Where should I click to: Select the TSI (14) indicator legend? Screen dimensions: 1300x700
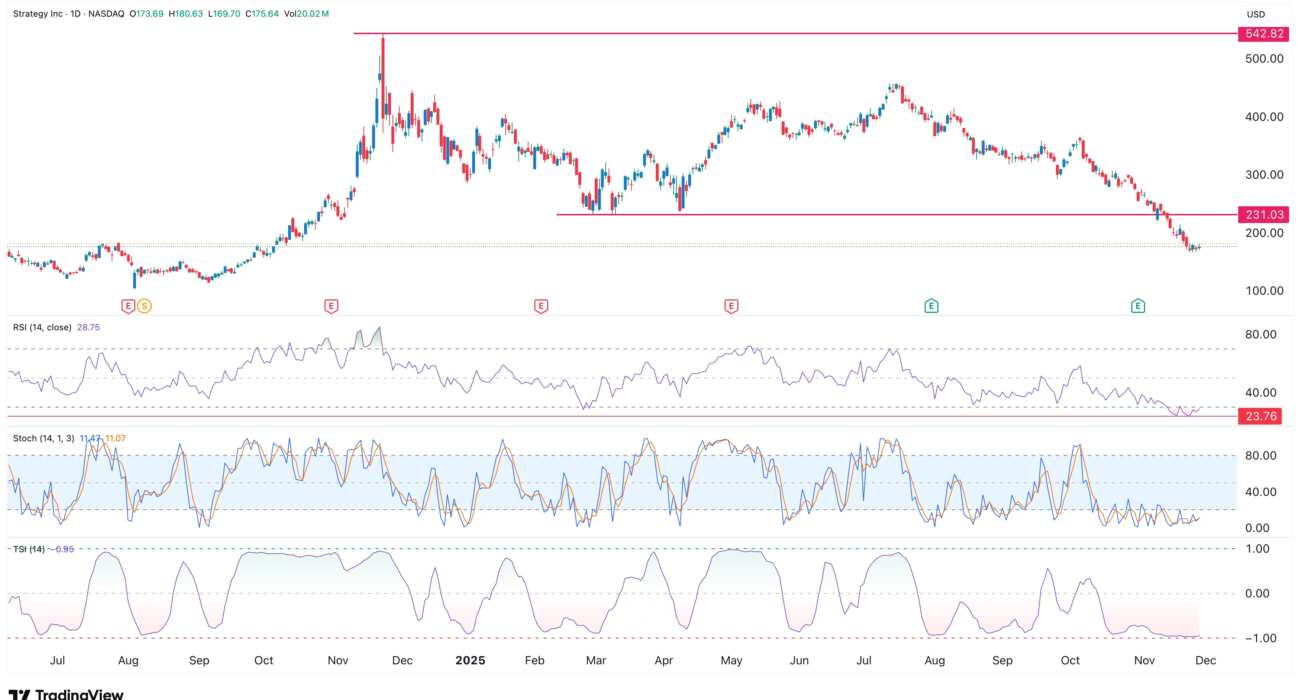click(29, 549)
